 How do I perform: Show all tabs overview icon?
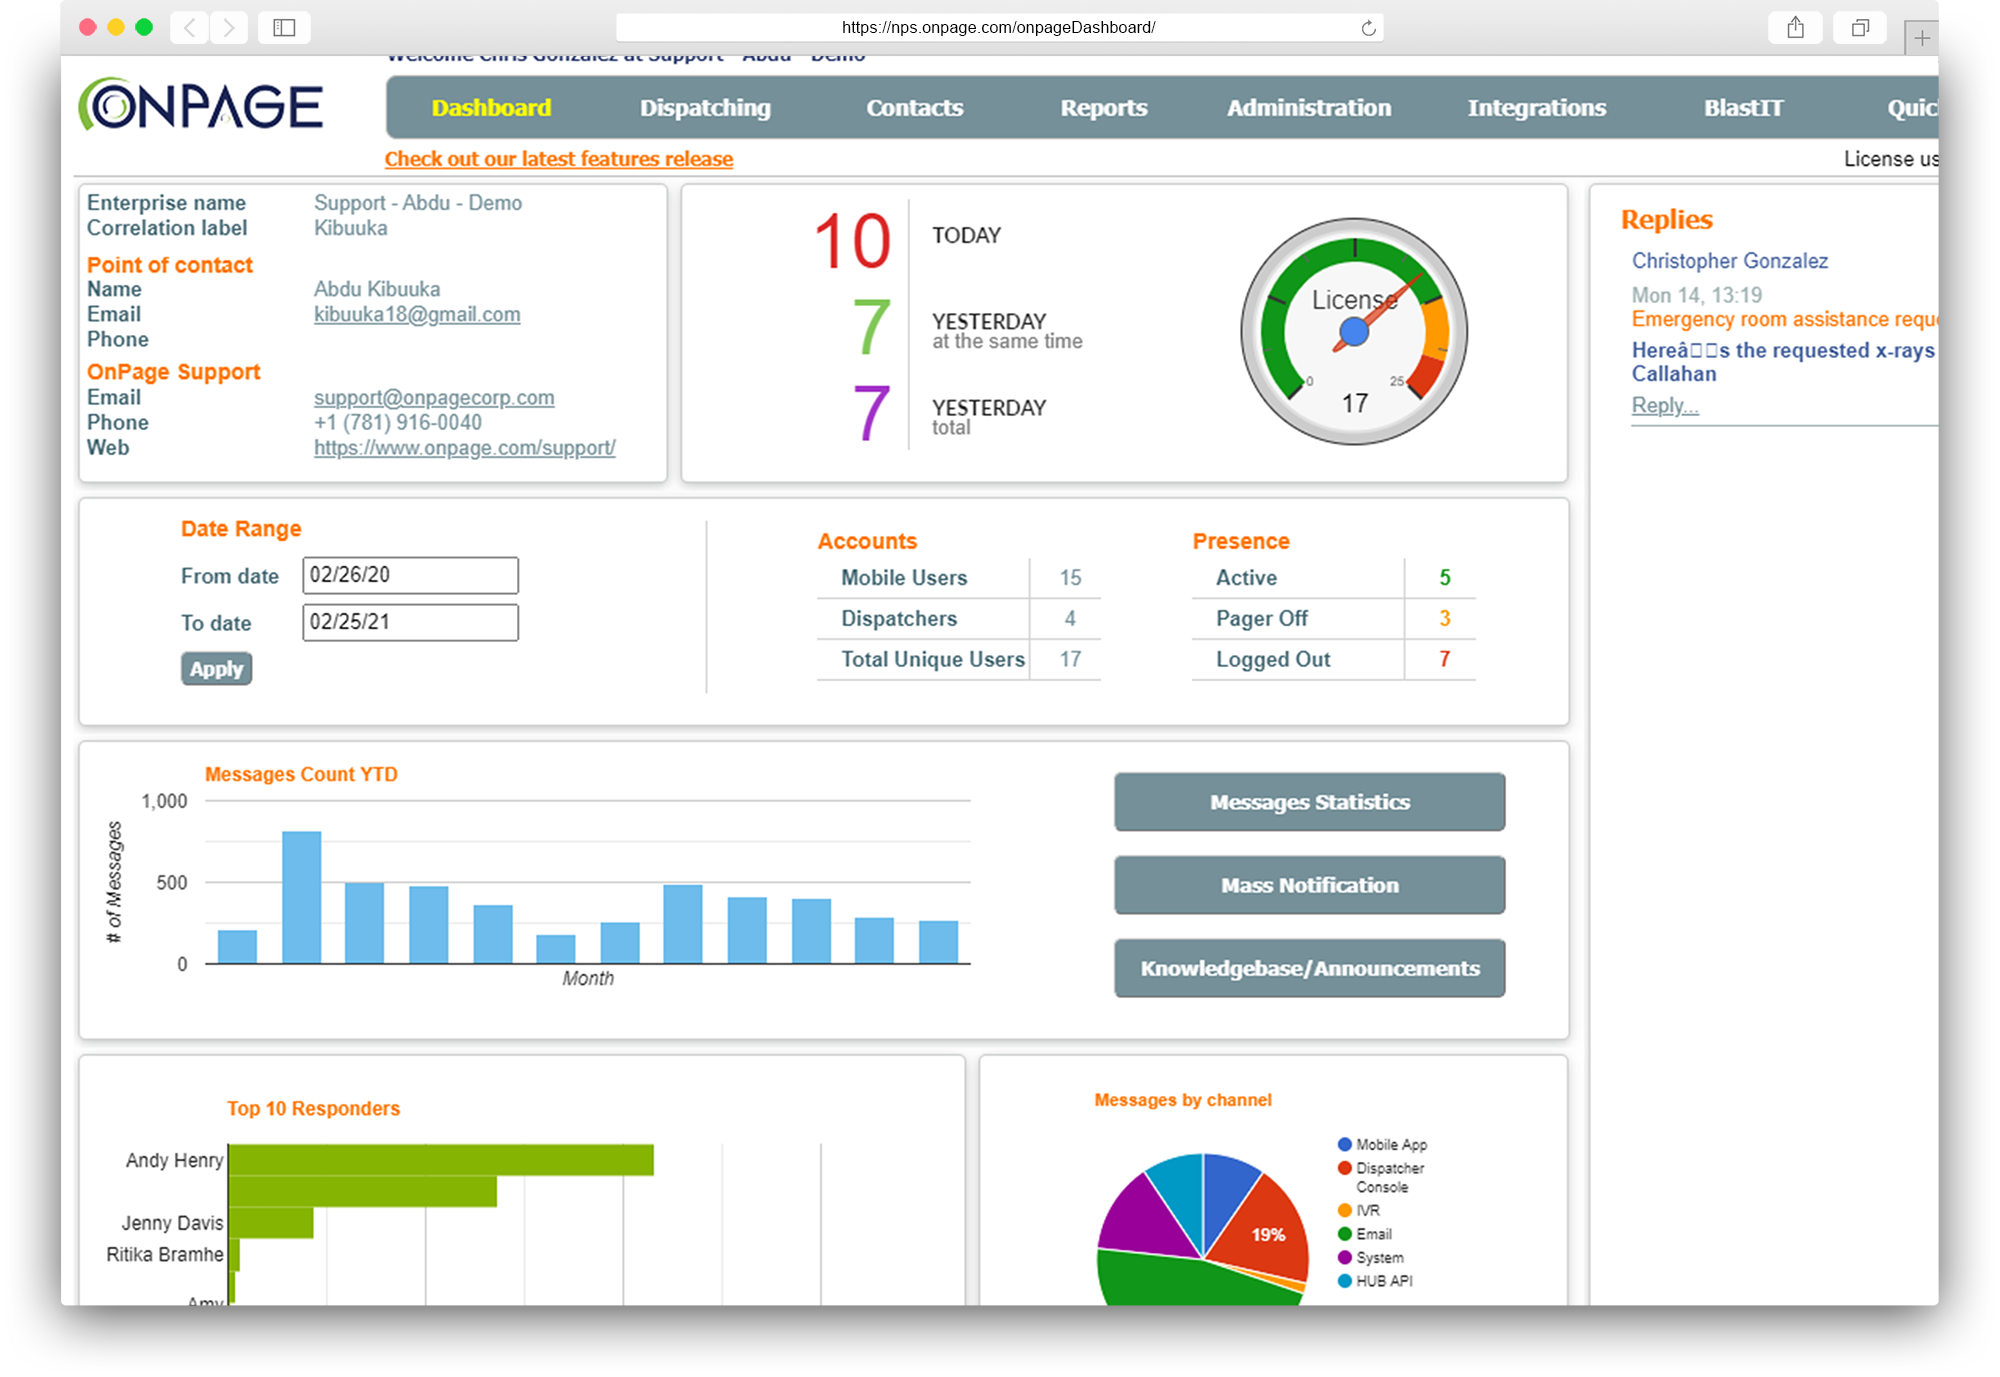click(x=1859, y=27)
